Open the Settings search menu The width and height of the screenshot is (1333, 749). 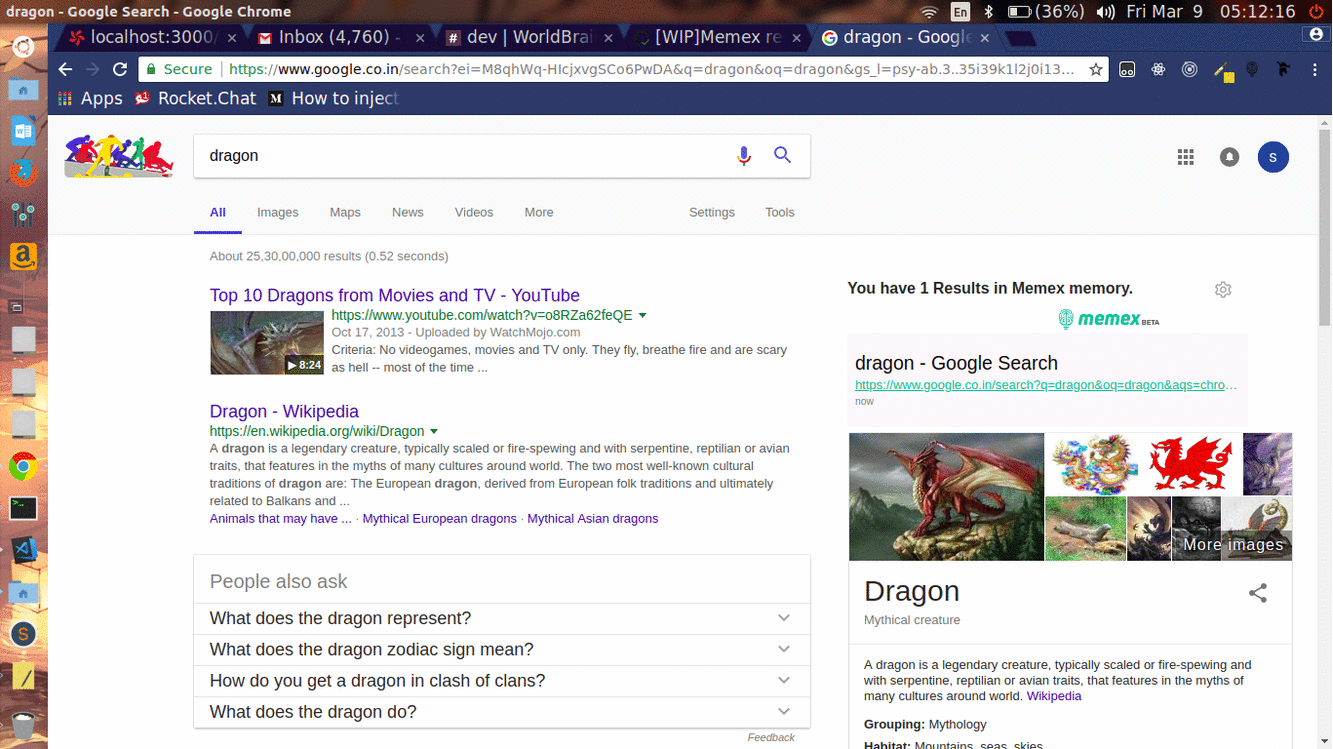click(712, 212)
